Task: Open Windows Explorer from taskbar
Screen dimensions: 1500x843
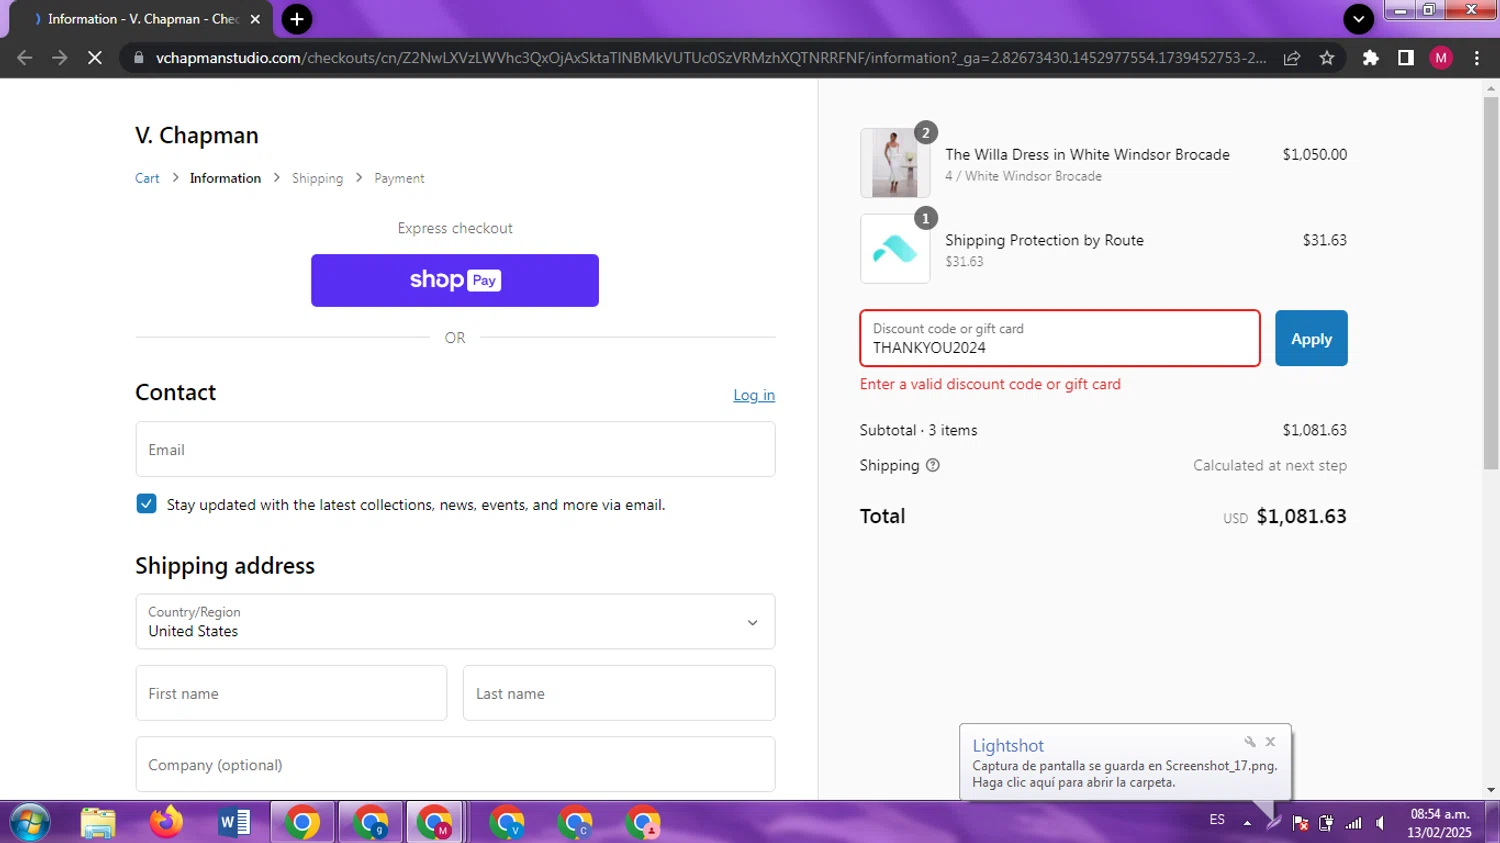Action: [x=98, y=822]
